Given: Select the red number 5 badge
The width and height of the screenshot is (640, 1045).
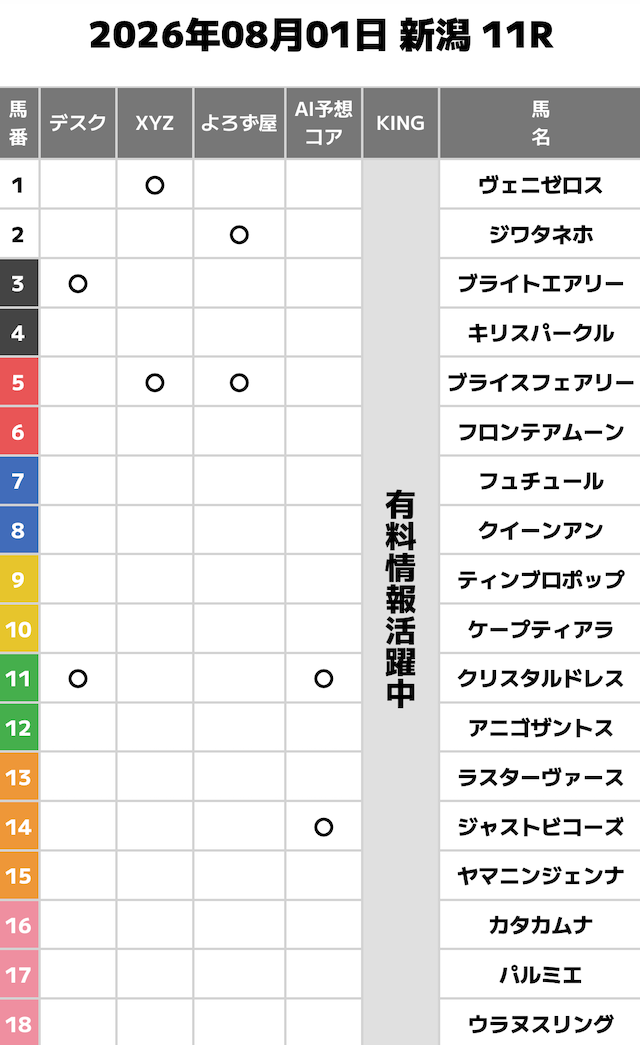Looking at the screenshot, I should point(19,383).
